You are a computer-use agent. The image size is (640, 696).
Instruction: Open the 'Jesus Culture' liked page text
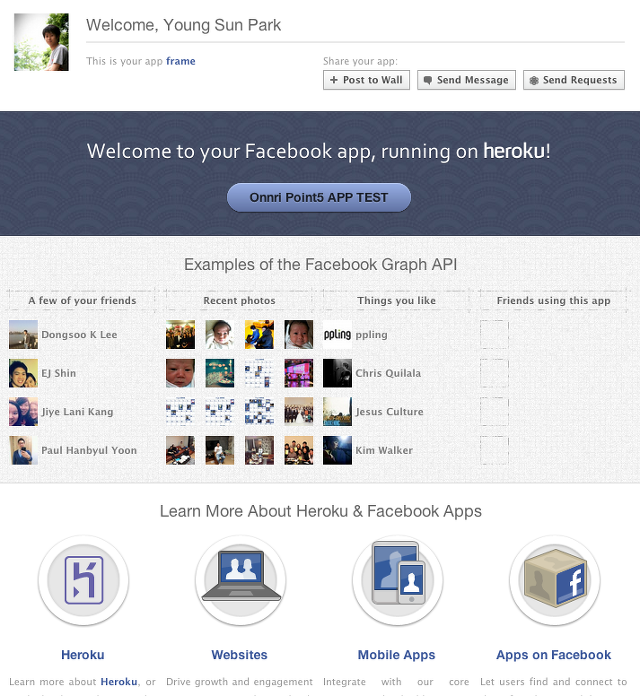click(x=390, y=412)
